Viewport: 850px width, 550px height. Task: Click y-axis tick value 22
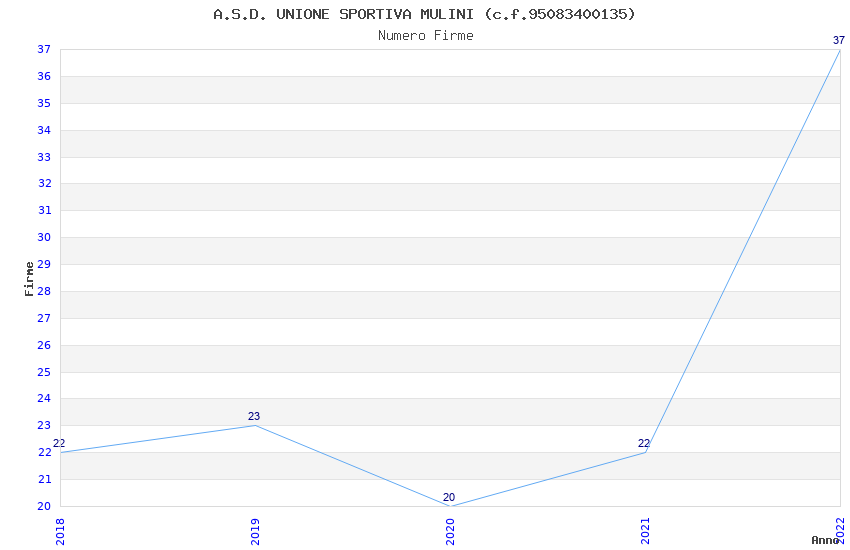coord(44,452)
